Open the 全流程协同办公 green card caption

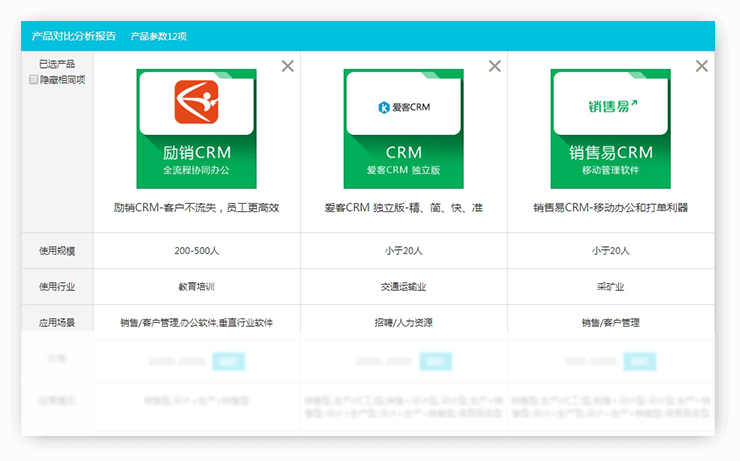[x=196, y=171]
